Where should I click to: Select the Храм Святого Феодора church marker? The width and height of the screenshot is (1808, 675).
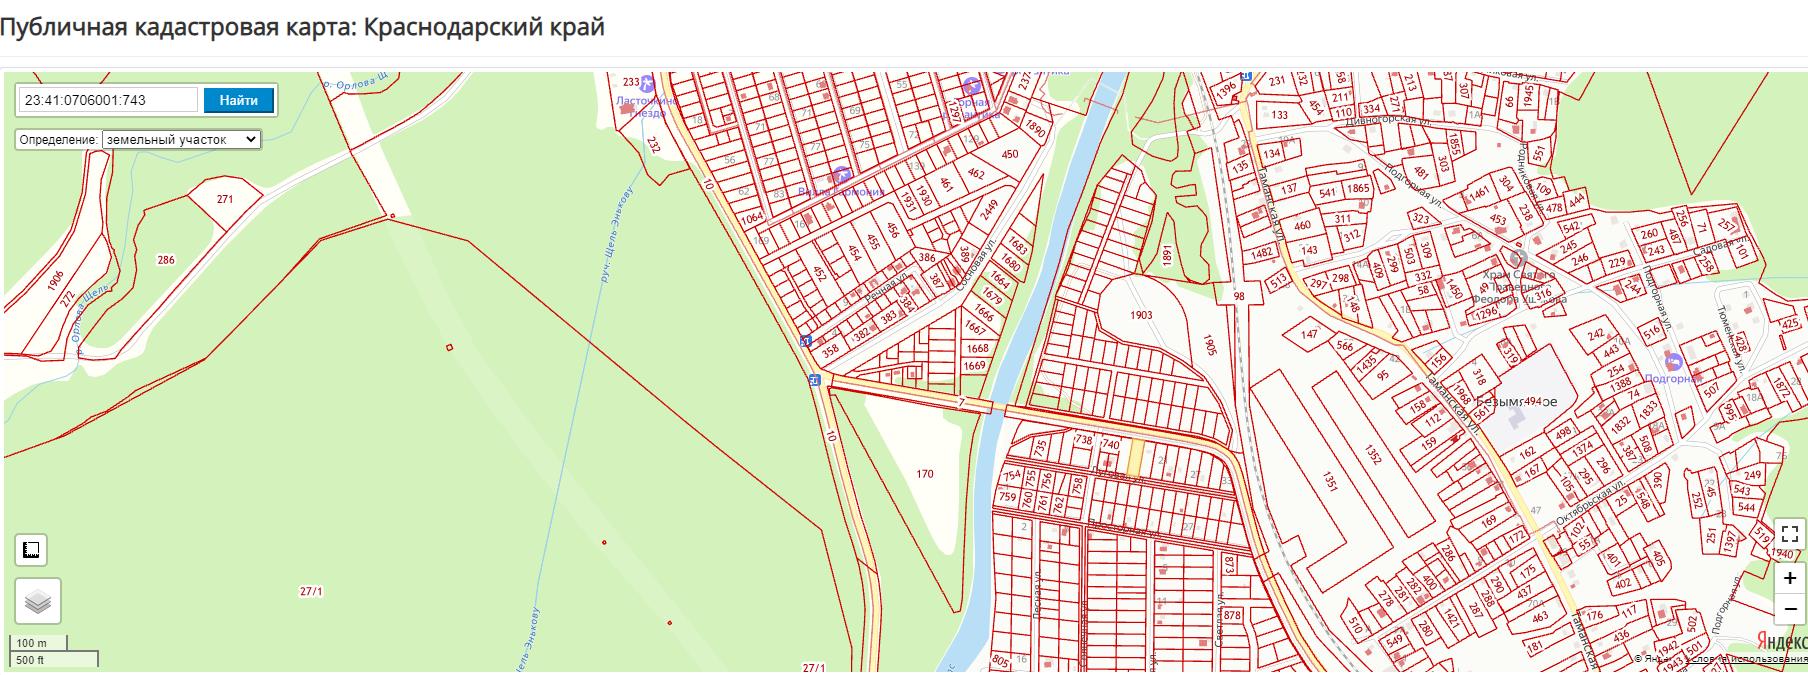(x=1519, y=255)
